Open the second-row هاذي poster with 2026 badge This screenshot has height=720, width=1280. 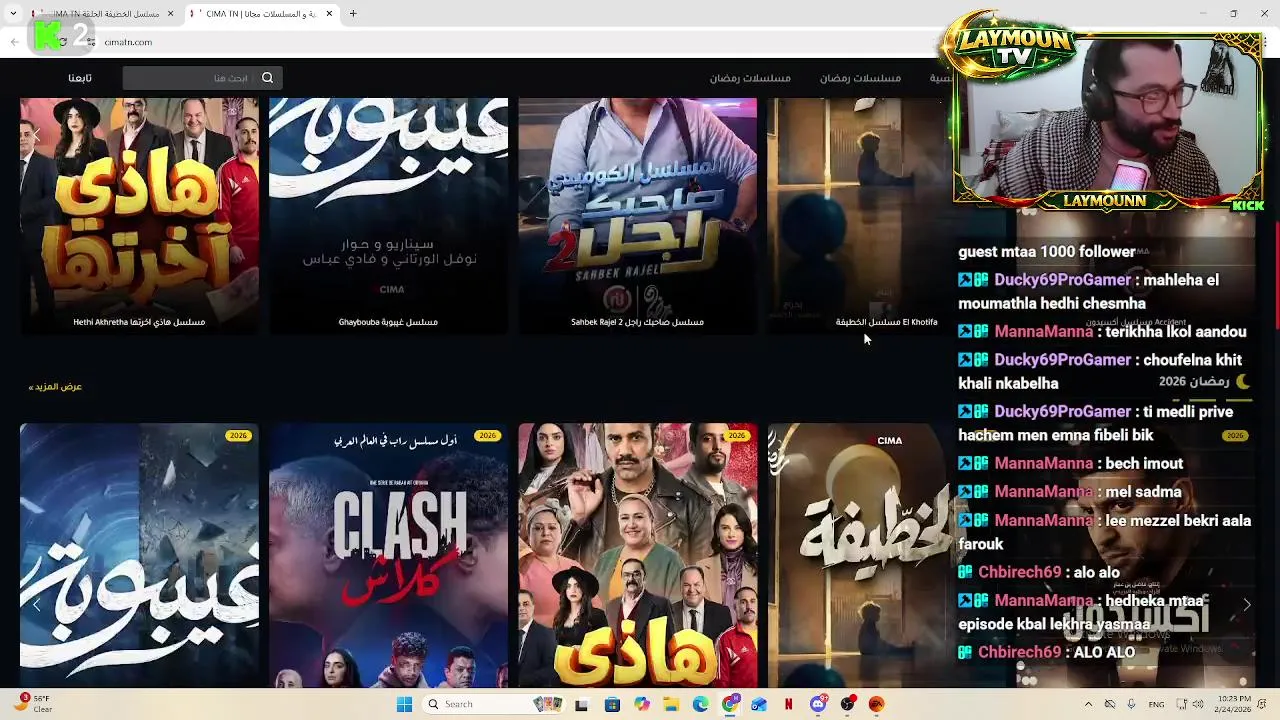point(638,555)
